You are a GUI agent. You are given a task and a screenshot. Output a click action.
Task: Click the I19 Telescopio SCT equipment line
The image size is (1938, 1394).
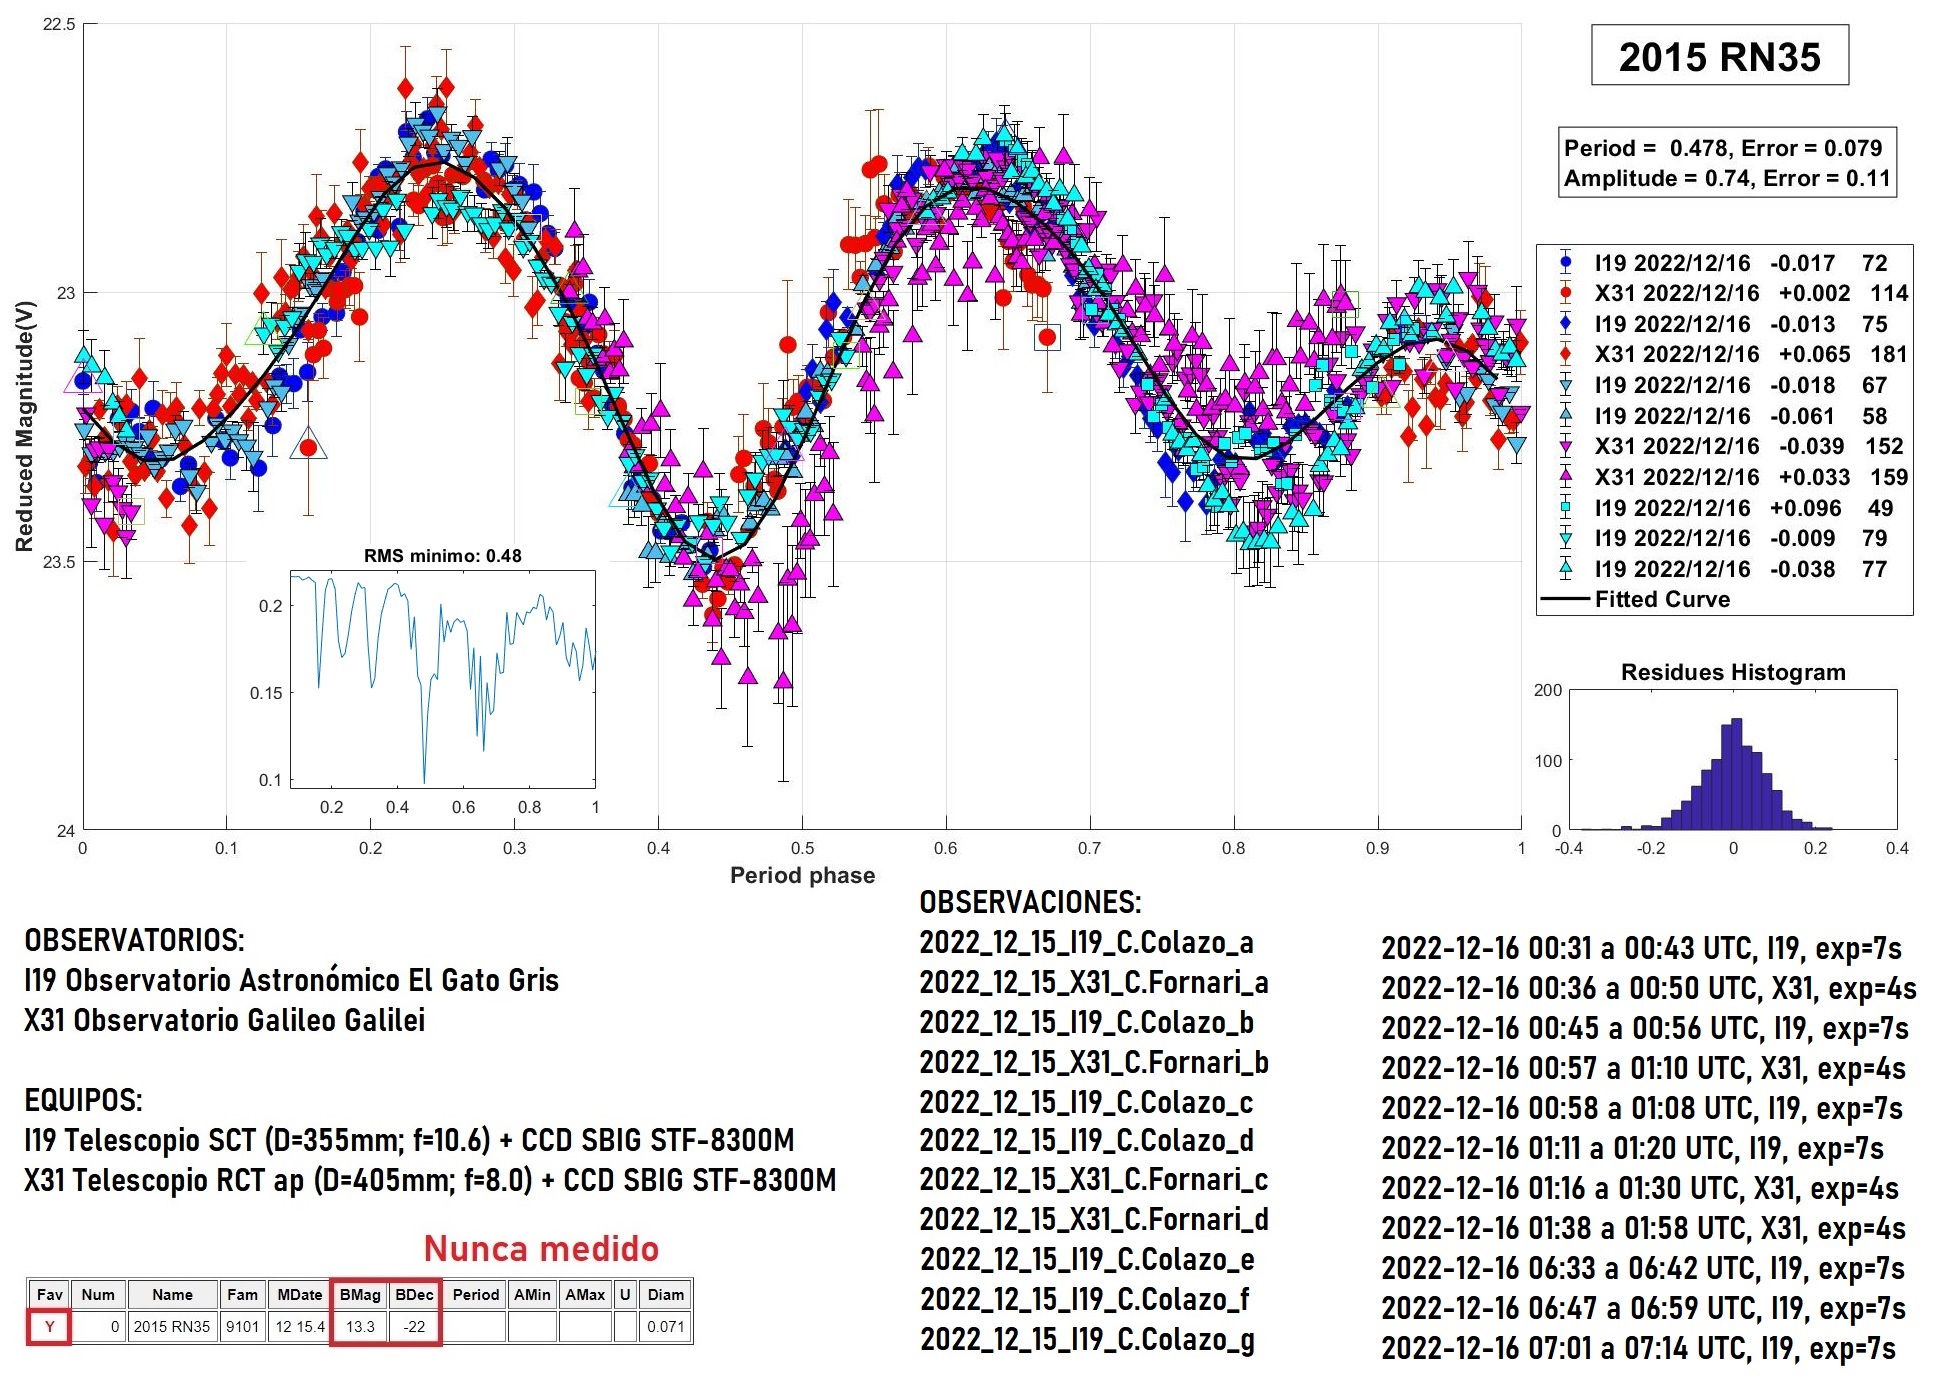click(x=409, y=1140)
